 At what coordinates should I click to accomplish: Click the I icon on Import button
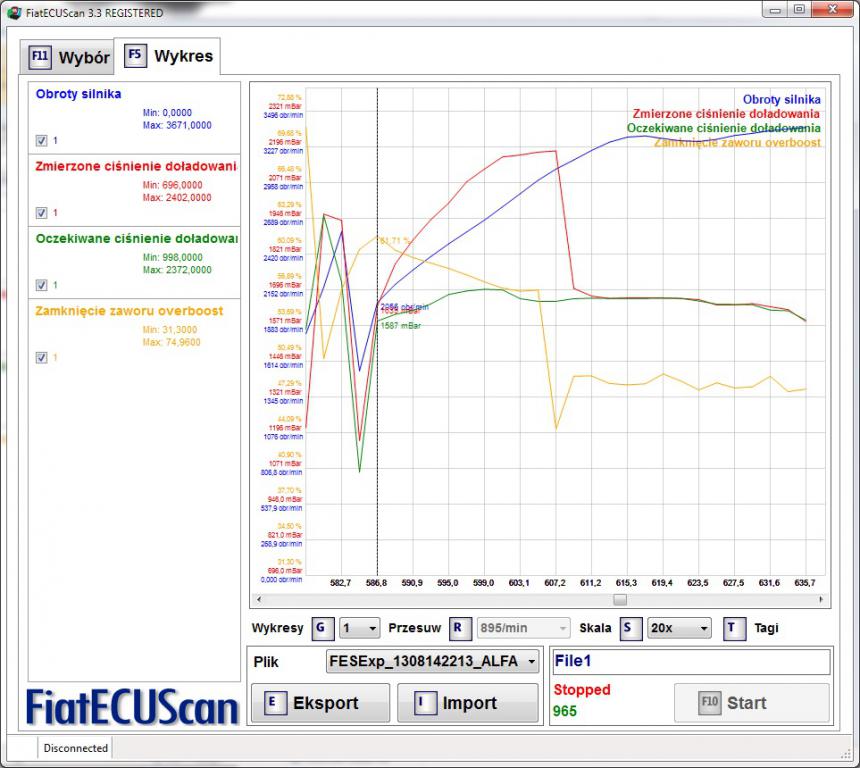(425, 703)
